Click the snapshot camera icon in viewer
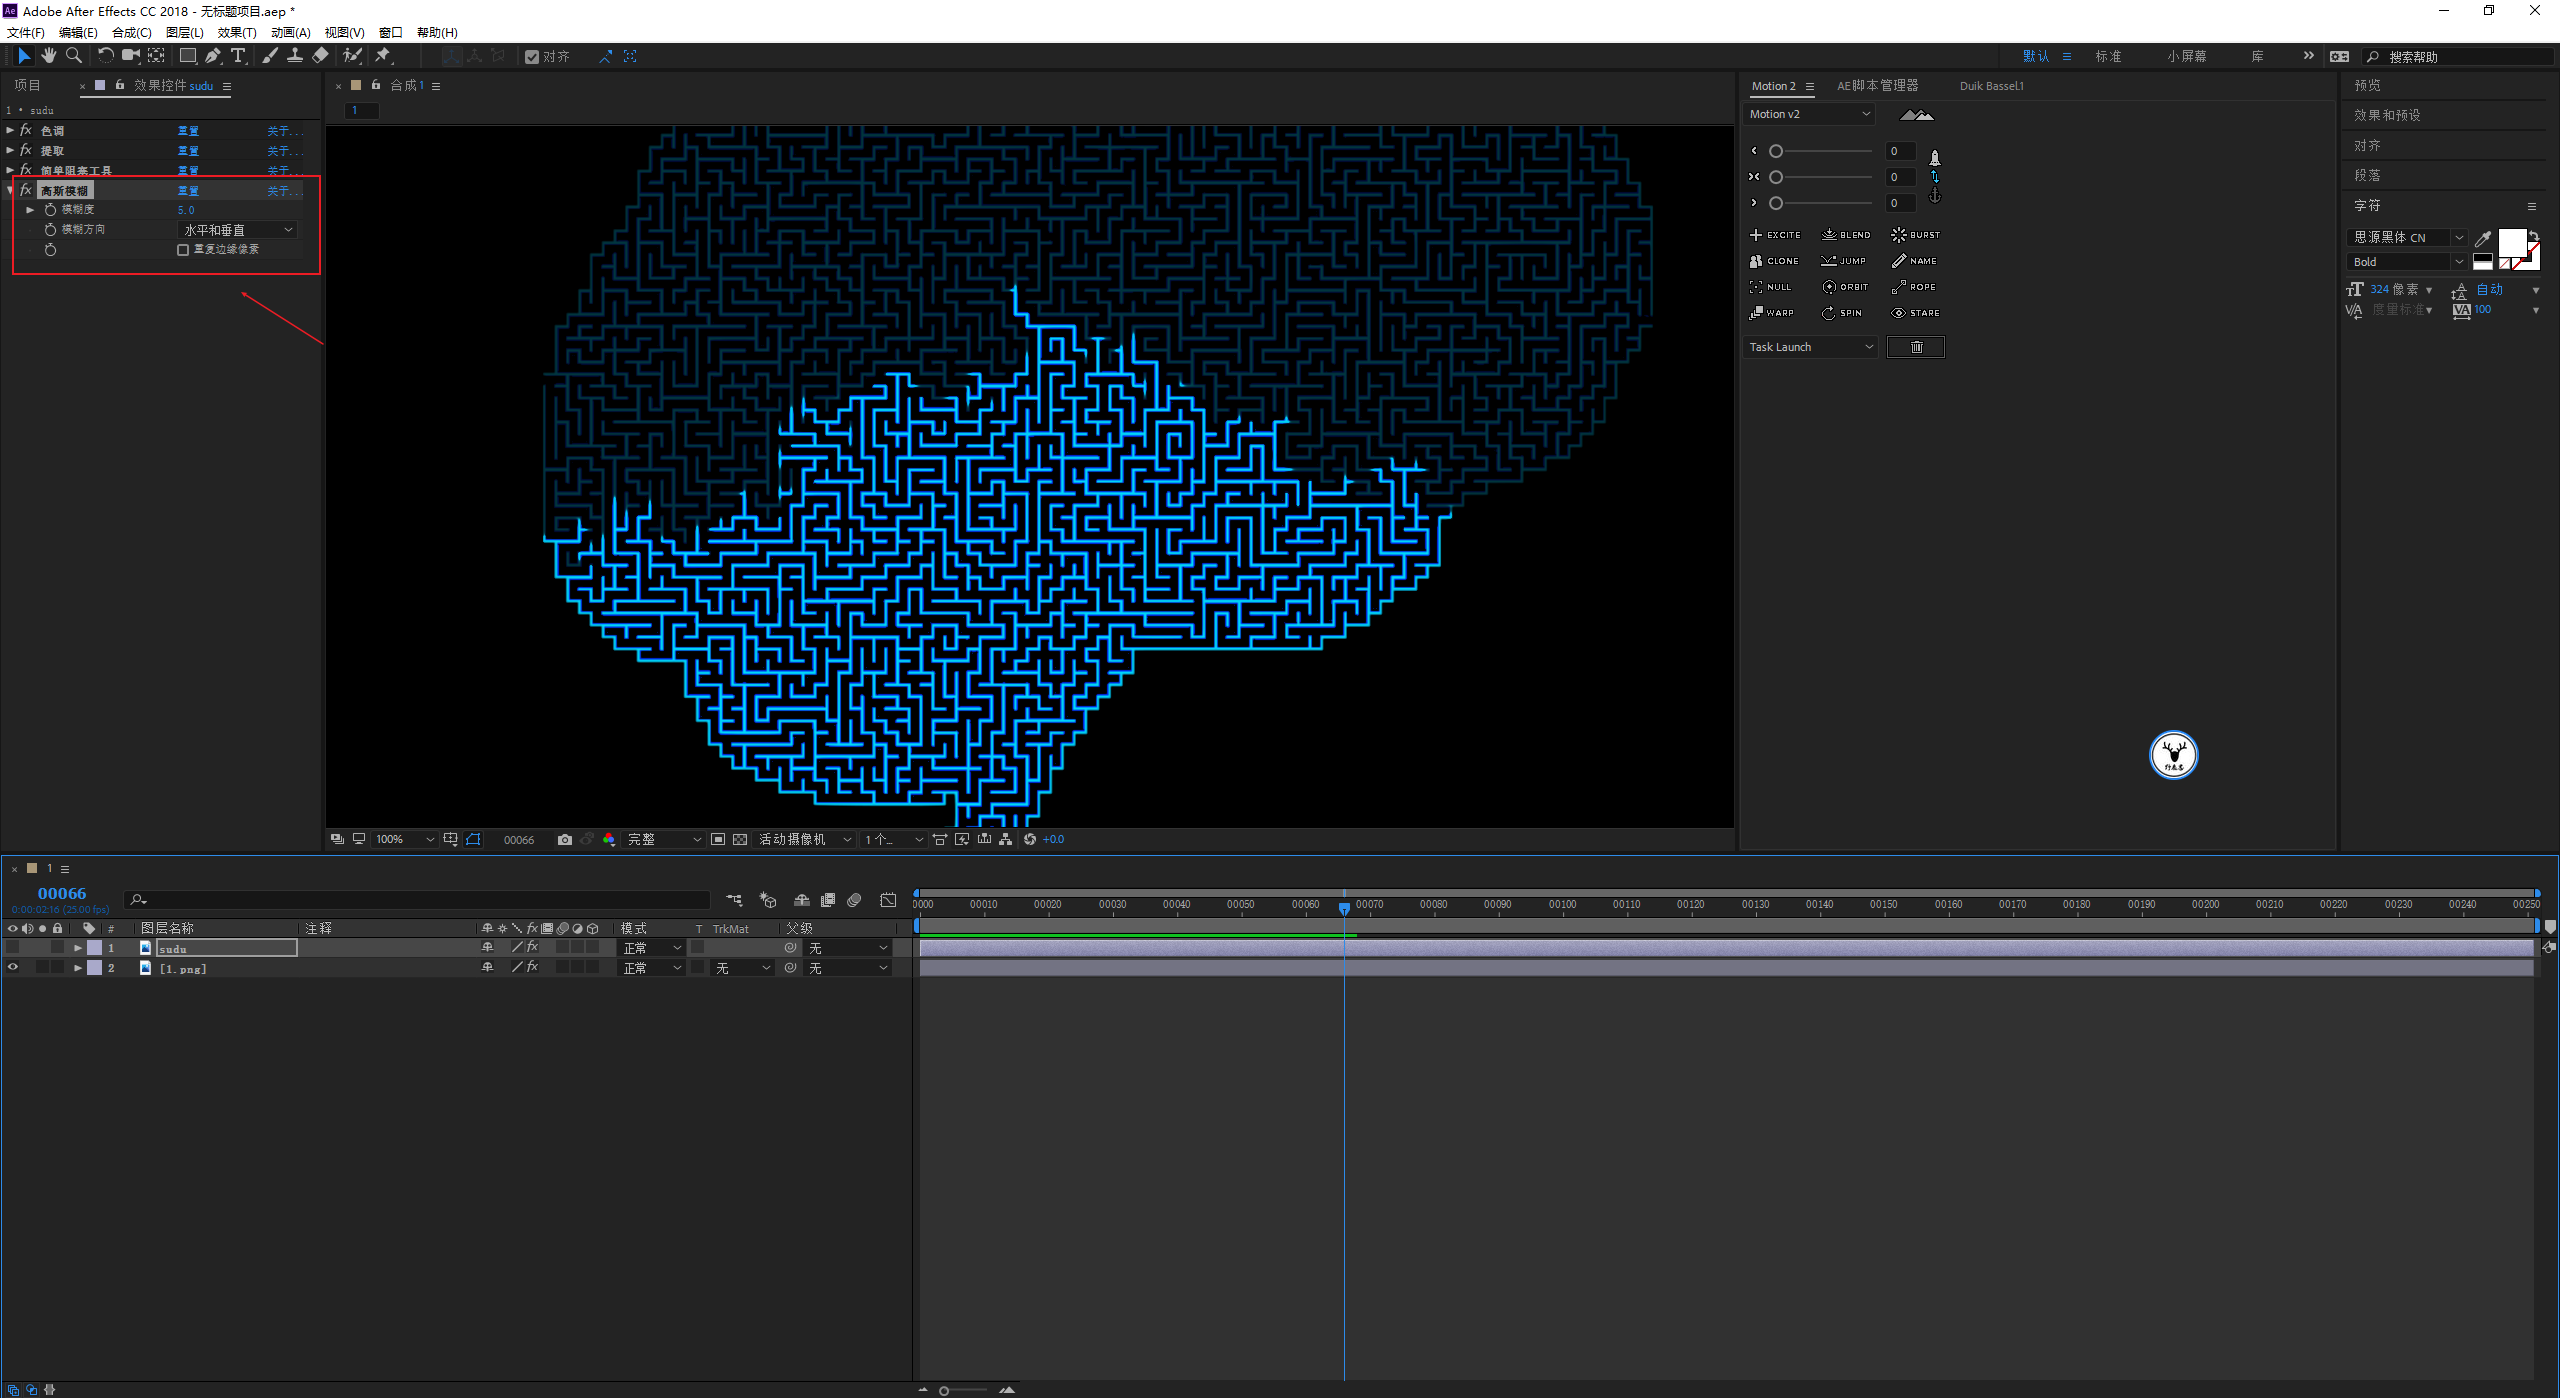2560x1398 pixels. tap(565, 839)
